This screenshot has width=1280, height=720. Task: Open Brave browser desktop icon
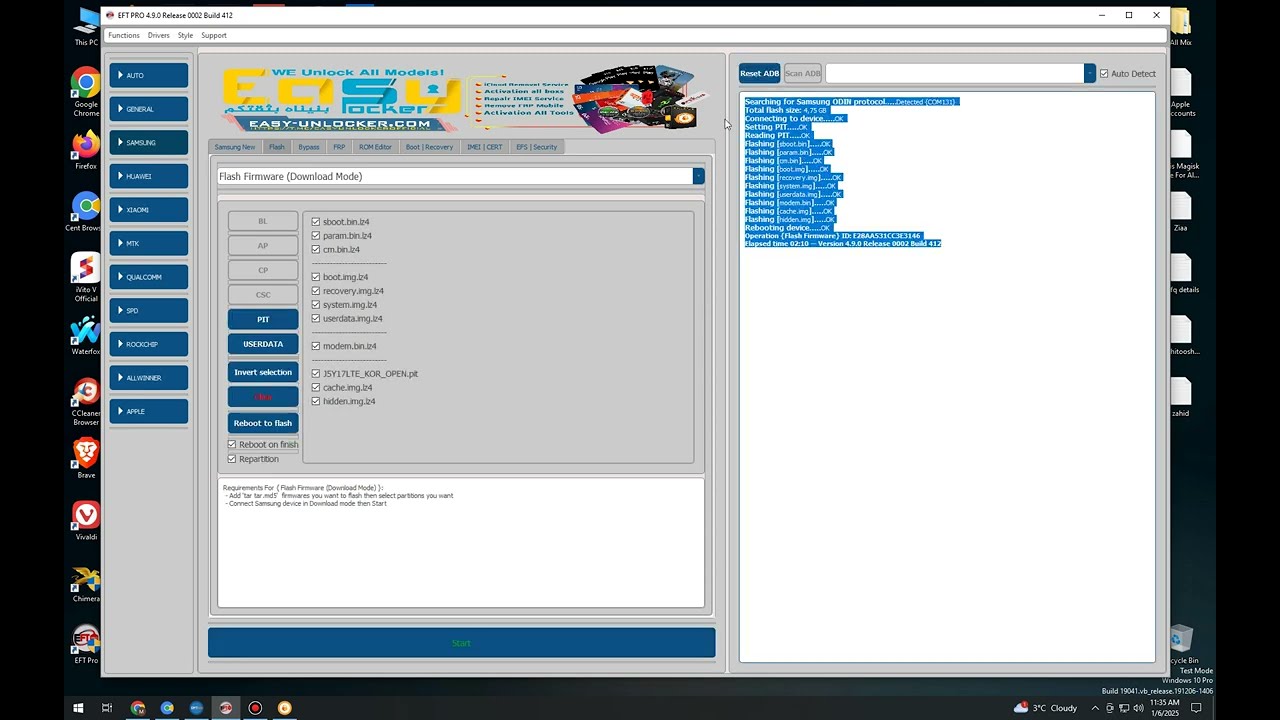[x=86, y=458]
